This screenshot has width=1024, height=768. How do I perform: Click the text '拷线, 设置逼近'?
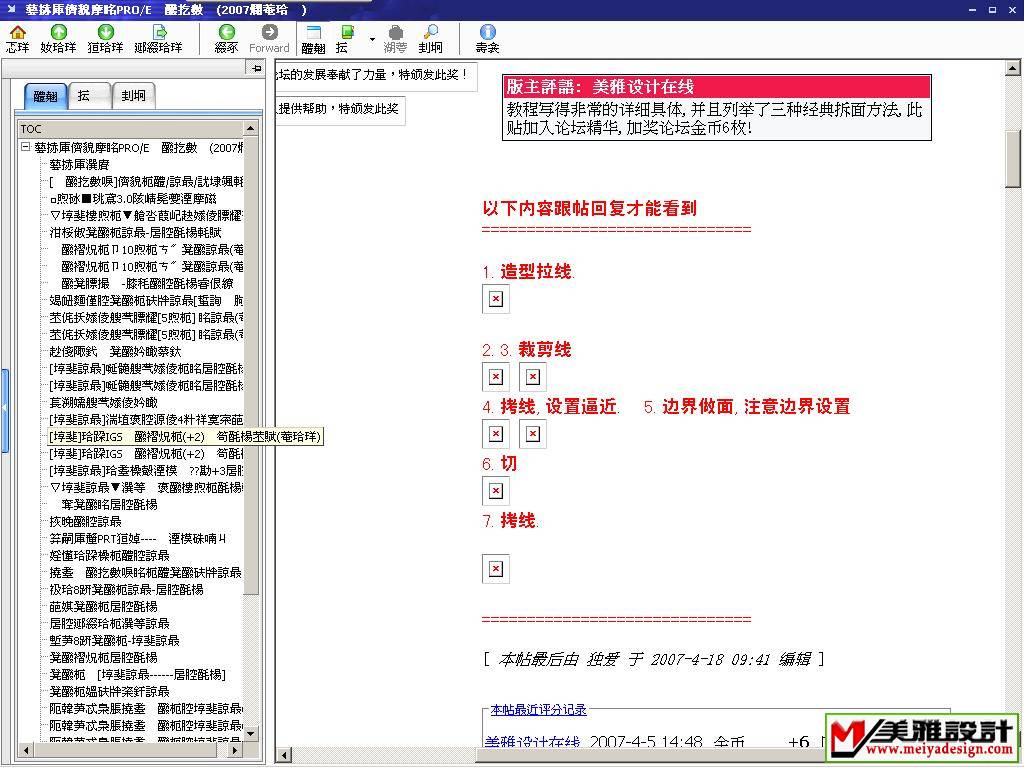coord(558,407)
